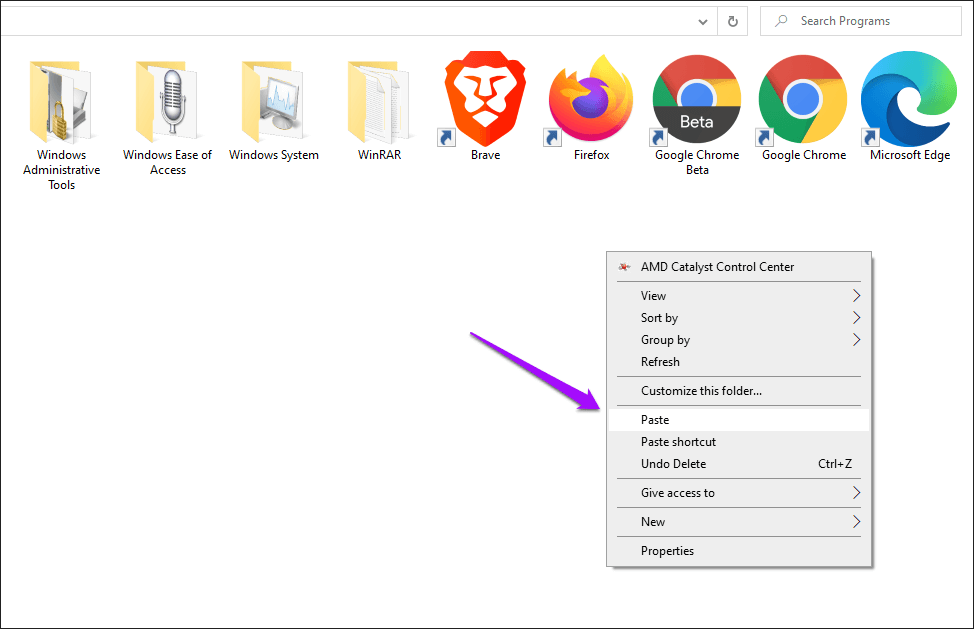The width and height of the screenshot is (974, 629).
Task: Click the 'Brave' name label
Action: (x=485, y=155)
